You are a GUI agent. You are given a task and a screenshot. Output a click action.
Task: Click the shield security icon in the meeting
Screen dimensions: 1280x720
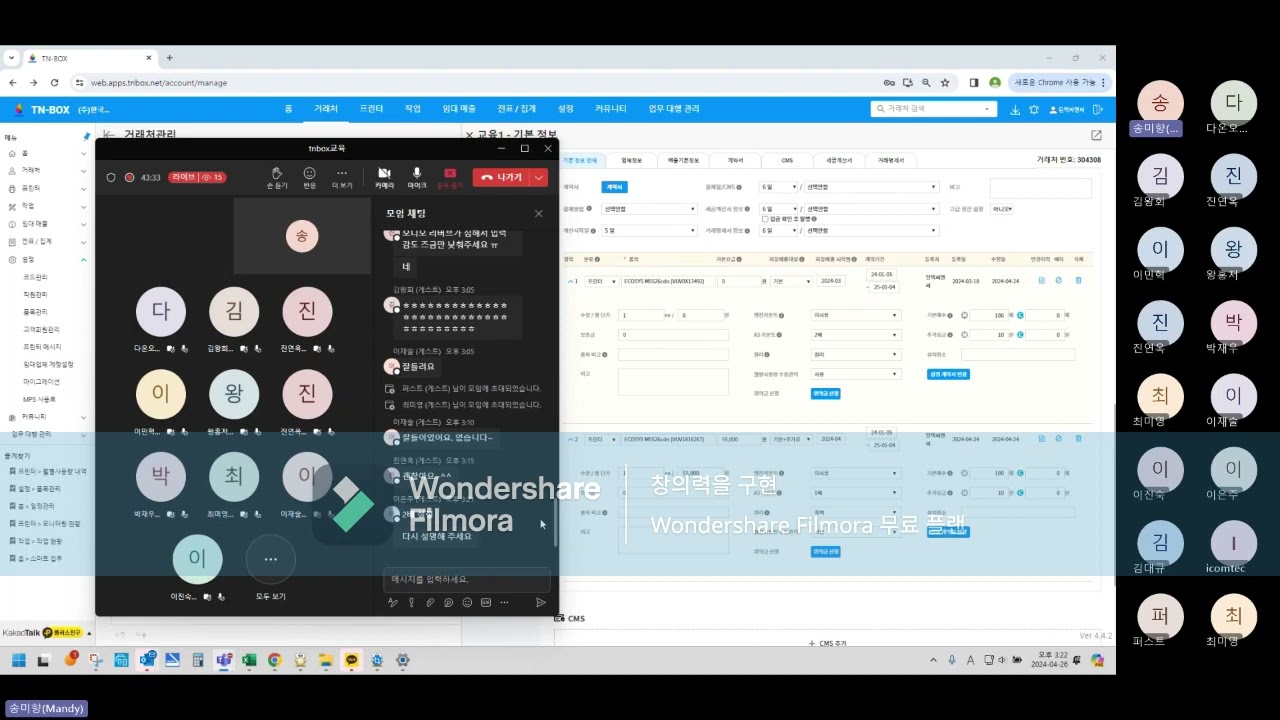tap(111, 177)
